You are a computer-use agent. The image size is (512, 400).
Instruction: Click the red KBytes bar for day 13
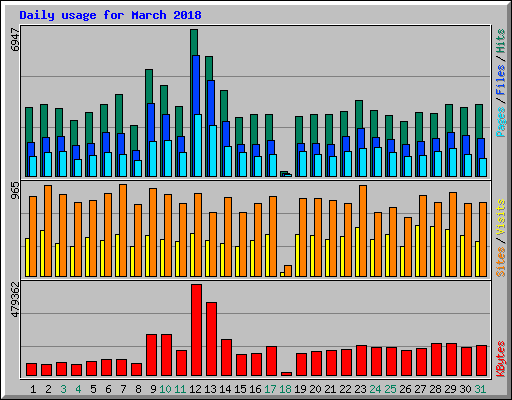pos(211,339)
